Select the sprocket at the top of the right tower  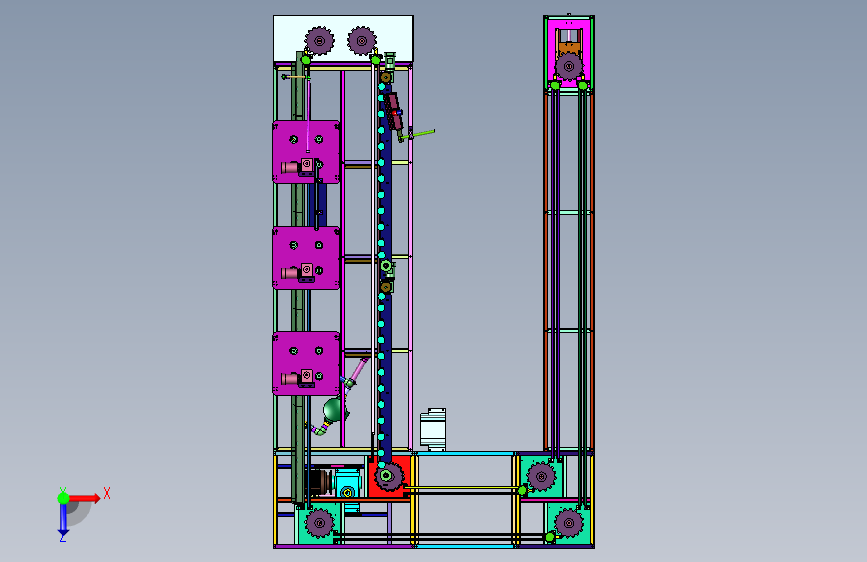(569, 66)
